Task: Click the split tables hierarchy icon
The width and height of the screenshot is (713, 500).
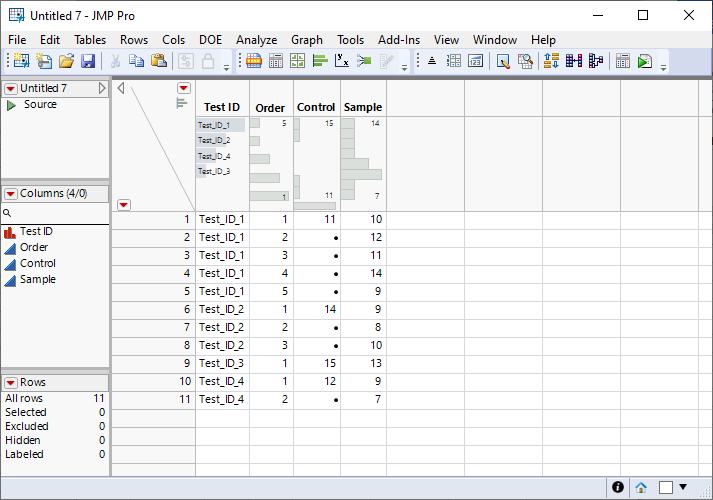Action: tap(596, 61)
